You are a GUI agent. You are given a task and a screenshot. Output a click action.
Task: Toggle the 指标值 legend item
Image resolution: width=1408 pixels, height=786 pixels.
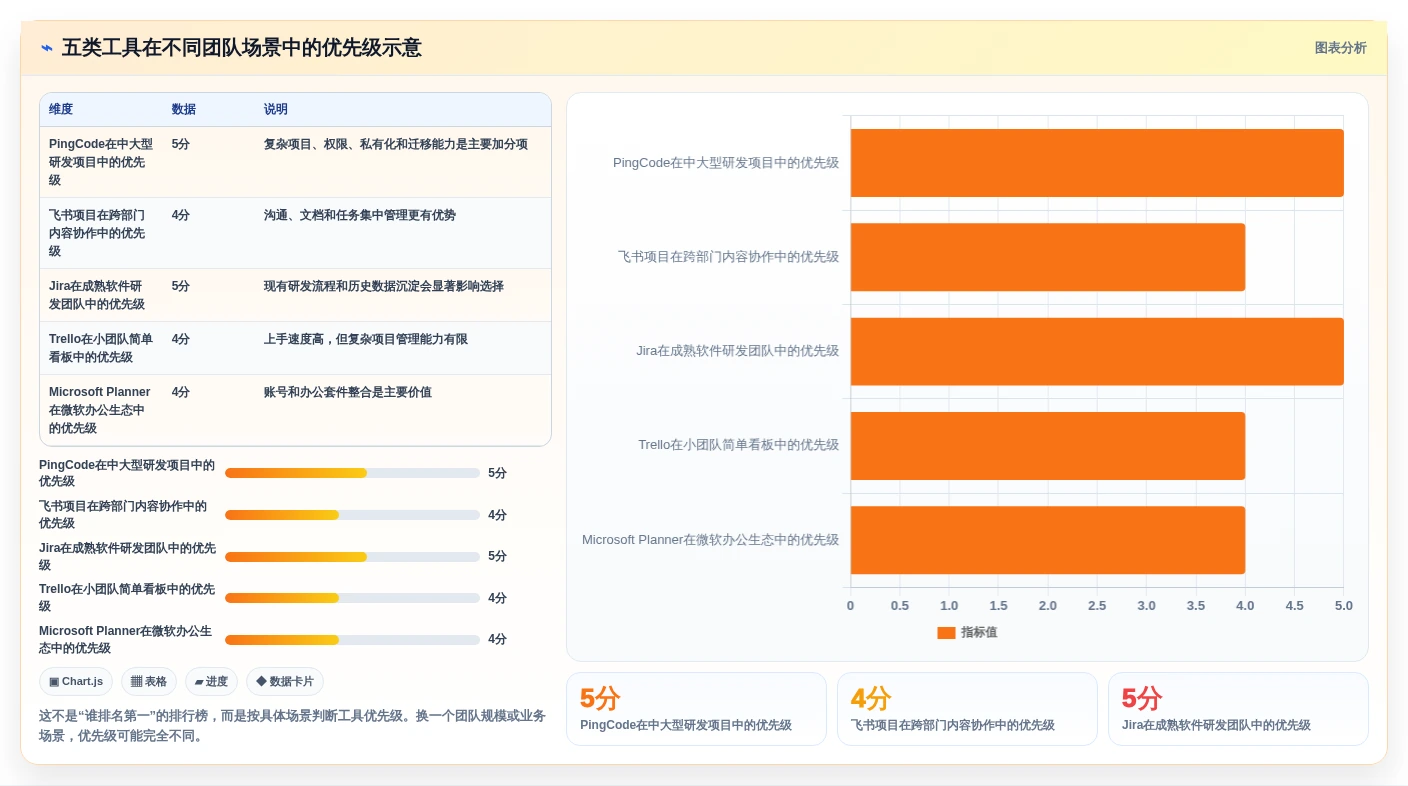coord(967,632)
